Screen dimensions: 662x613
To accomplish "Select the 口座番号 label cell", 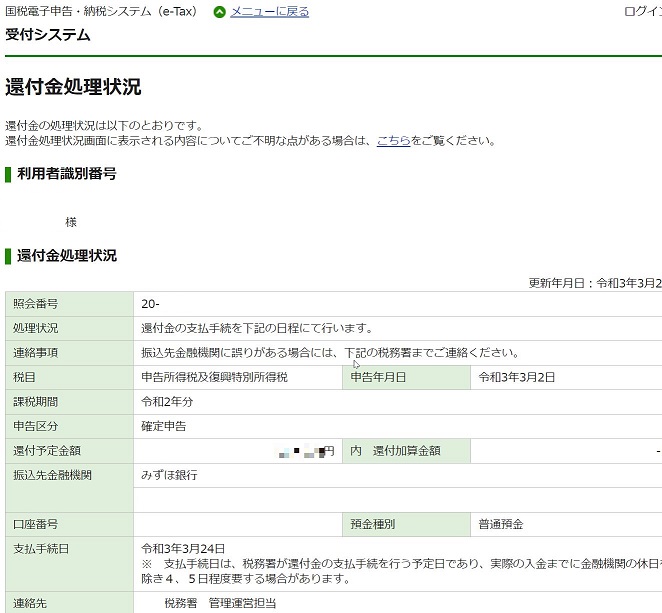I will coord(69,525).
